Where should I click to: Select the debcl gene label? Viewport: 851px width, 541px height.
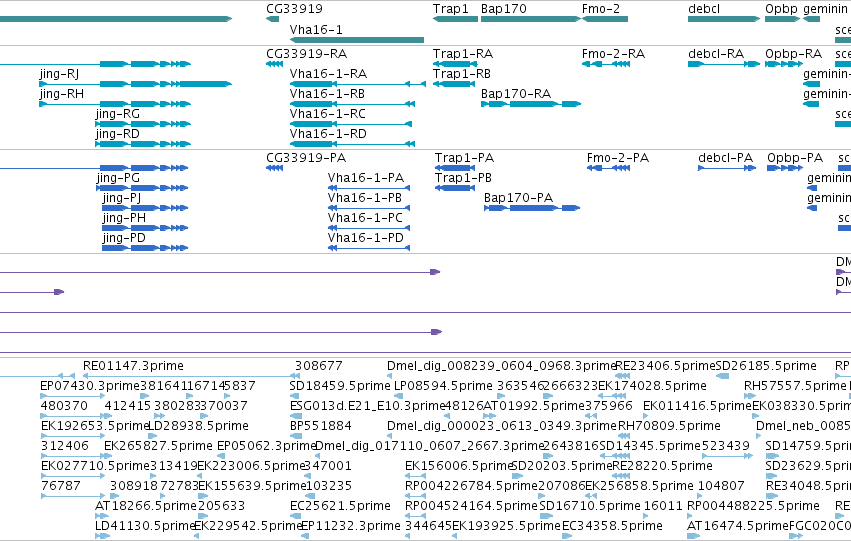(704, 9)
